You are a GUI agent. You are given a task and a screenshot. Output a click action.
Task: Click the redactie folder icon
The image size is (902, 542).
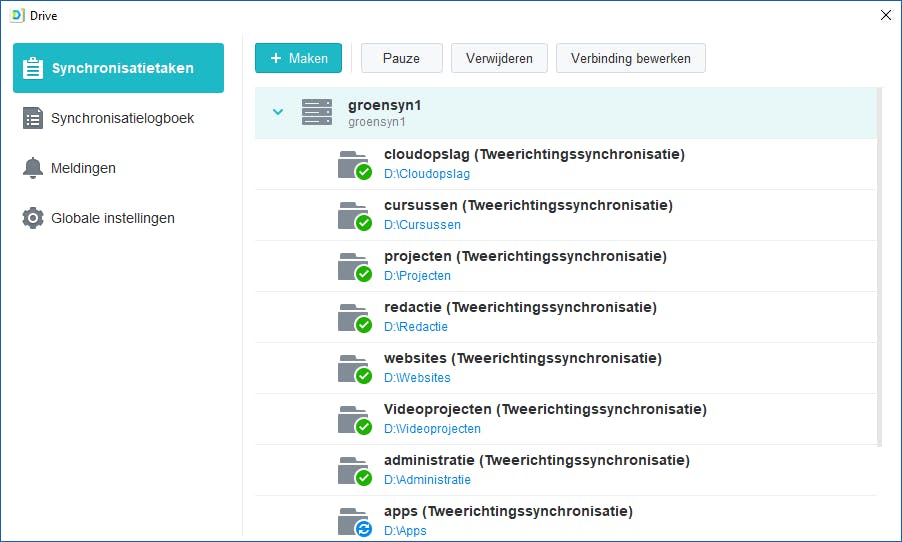coord(354,318)
